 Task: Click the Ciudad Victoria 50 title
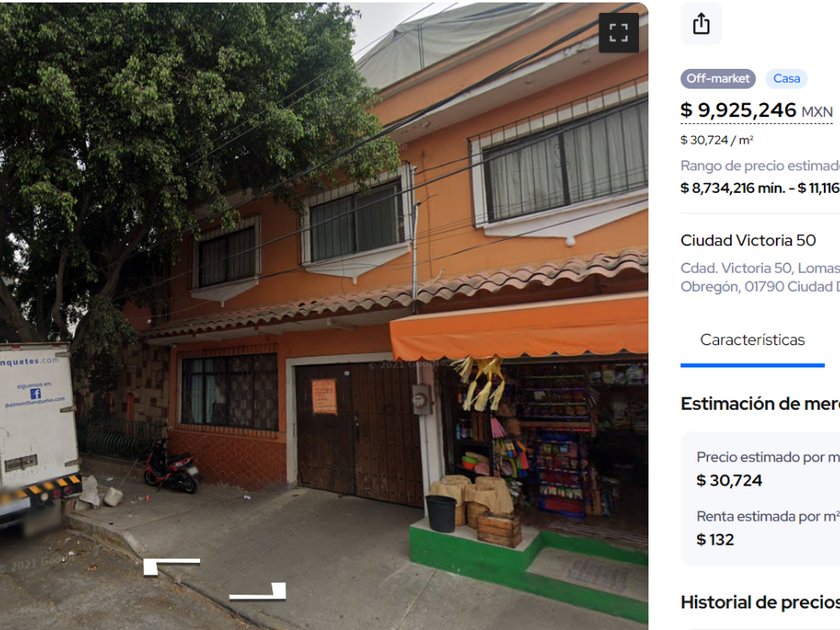coord(748,240)
